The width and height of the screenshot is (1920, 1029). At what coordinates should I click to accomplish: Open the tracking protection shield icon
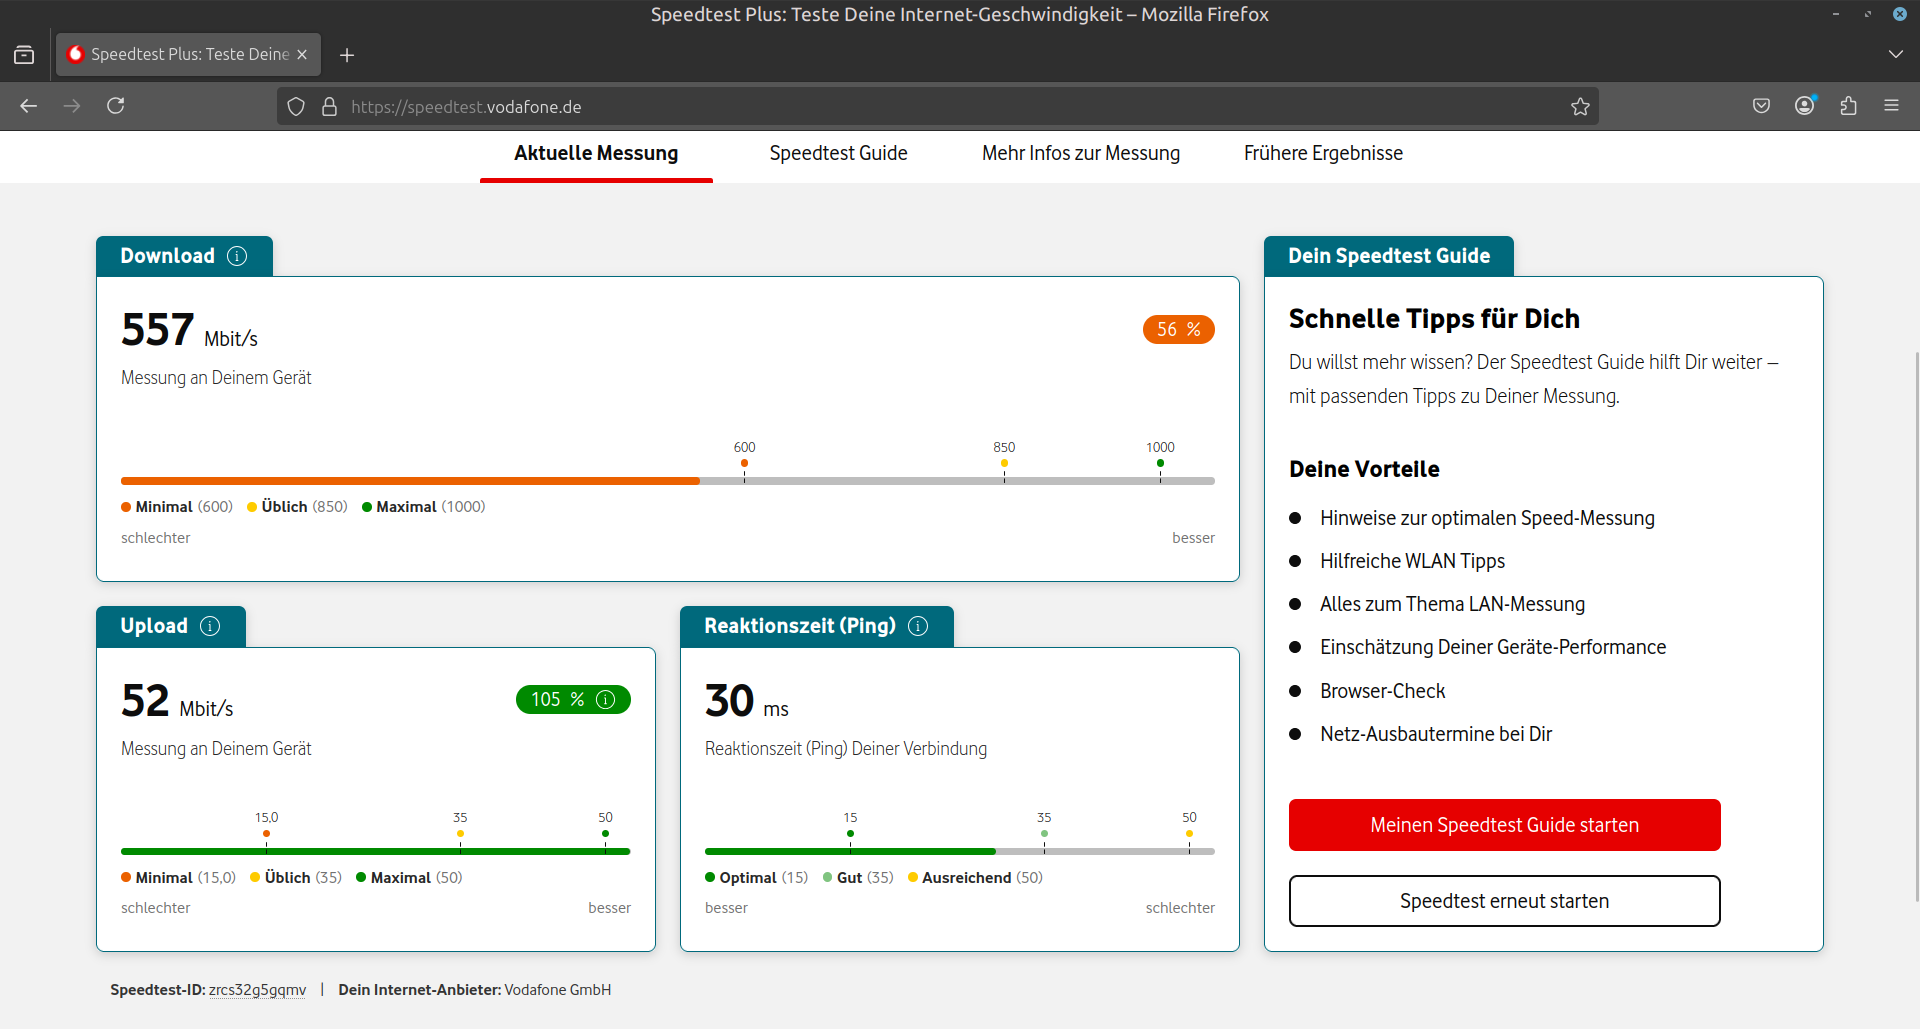296,107
